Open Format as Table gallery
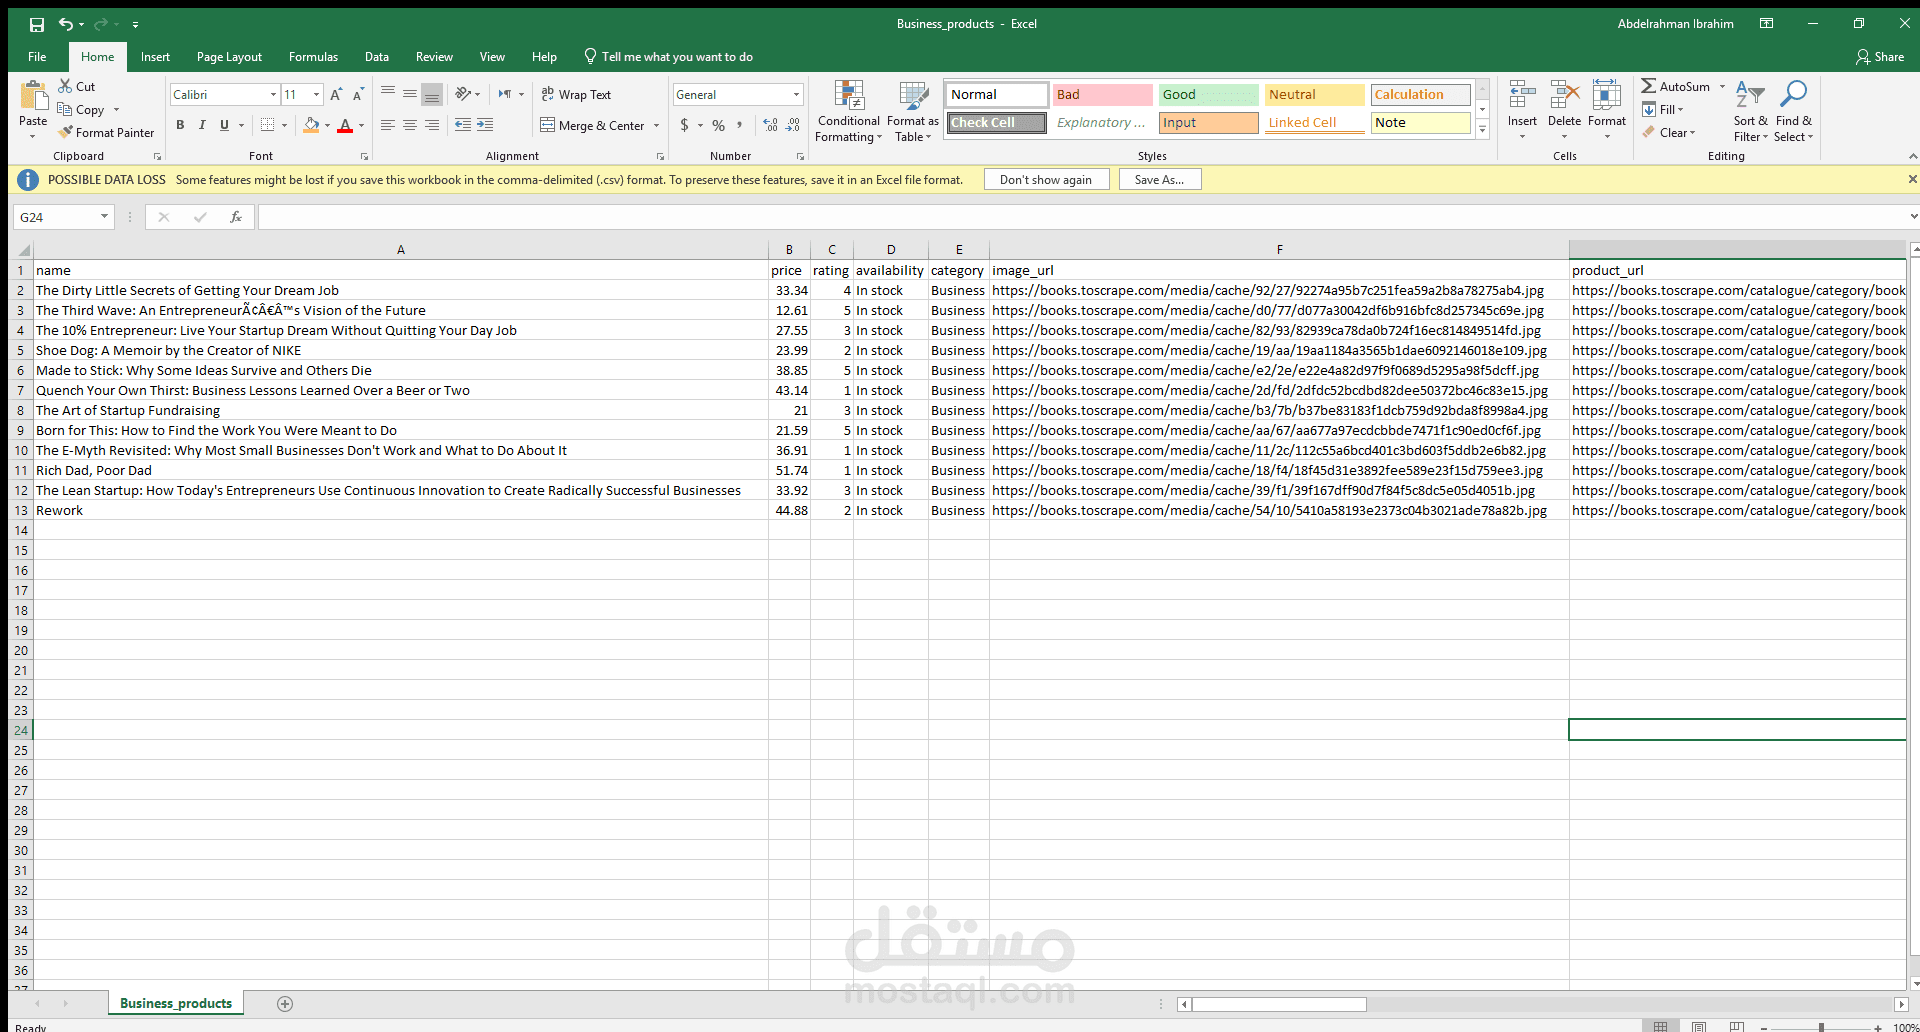The height and width of the screenshot is (1032, 1920). point(913,111)
